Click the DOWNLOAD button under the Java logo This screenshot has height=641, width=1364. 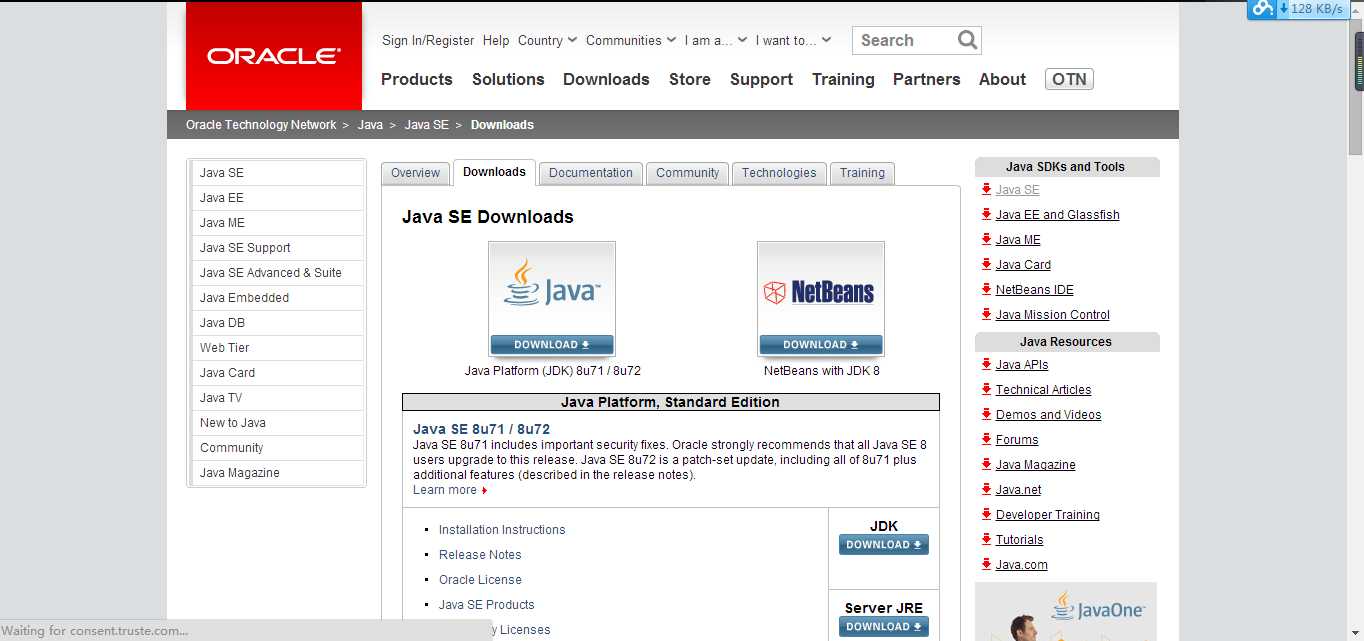click(x=552, y=345)
